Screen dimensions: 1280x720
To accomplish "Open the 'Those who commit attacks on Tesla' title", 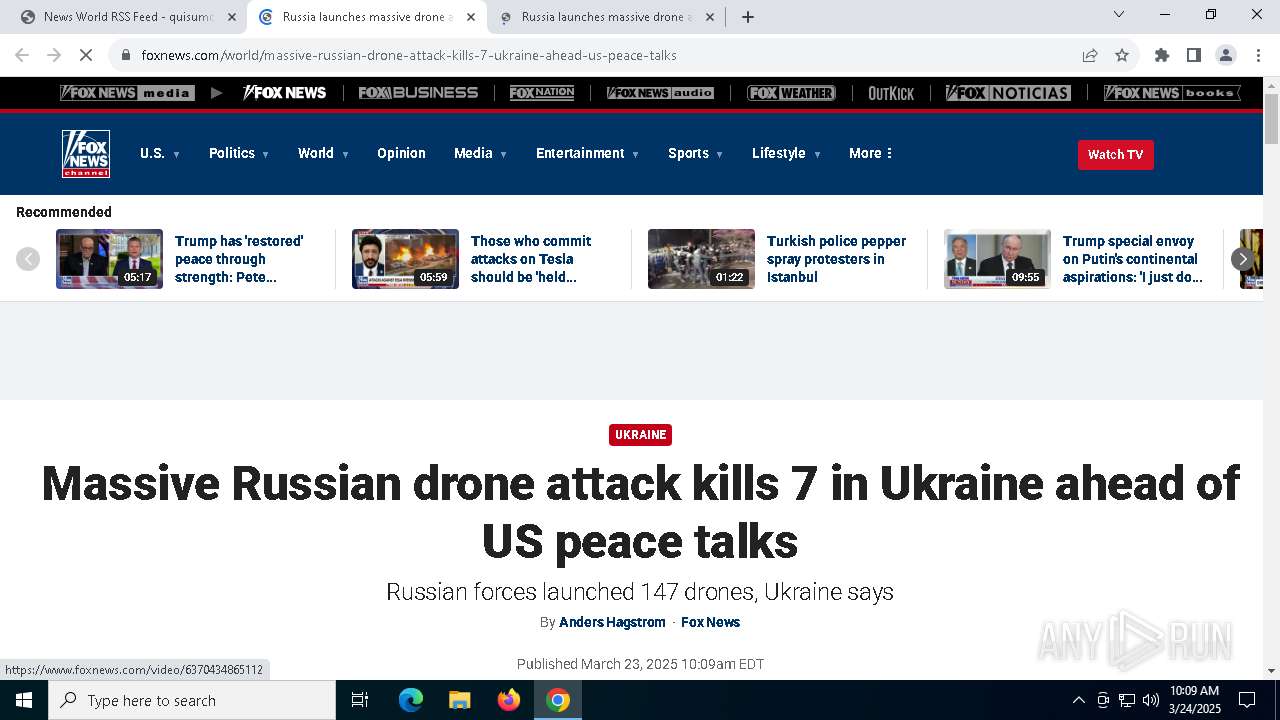I will pyautogui.click(x=531, y=259).
